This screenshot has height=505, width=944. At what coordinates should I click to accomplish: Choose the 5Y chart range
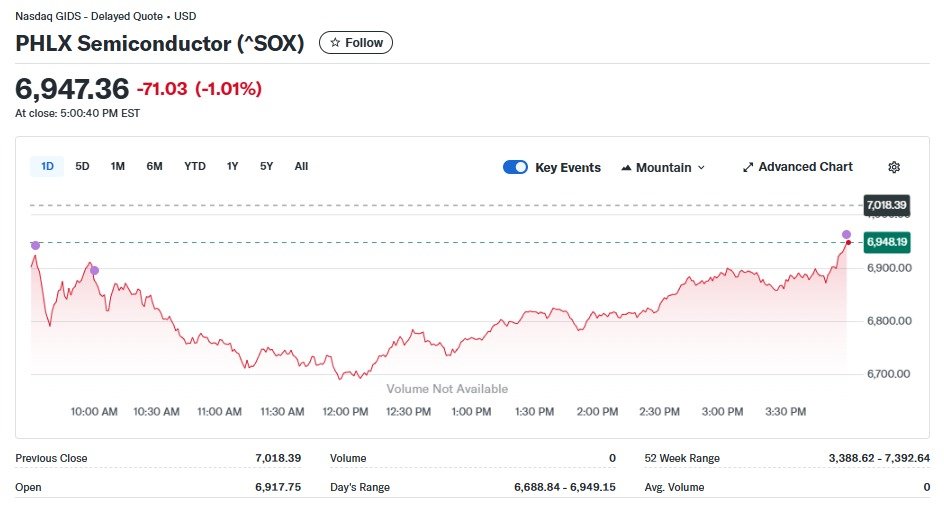267,166
